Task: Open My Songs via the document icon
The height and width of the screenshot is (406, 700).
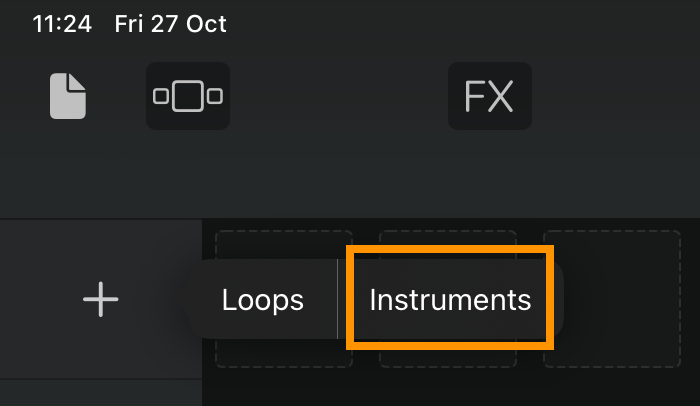Action: tap(67, 96)
